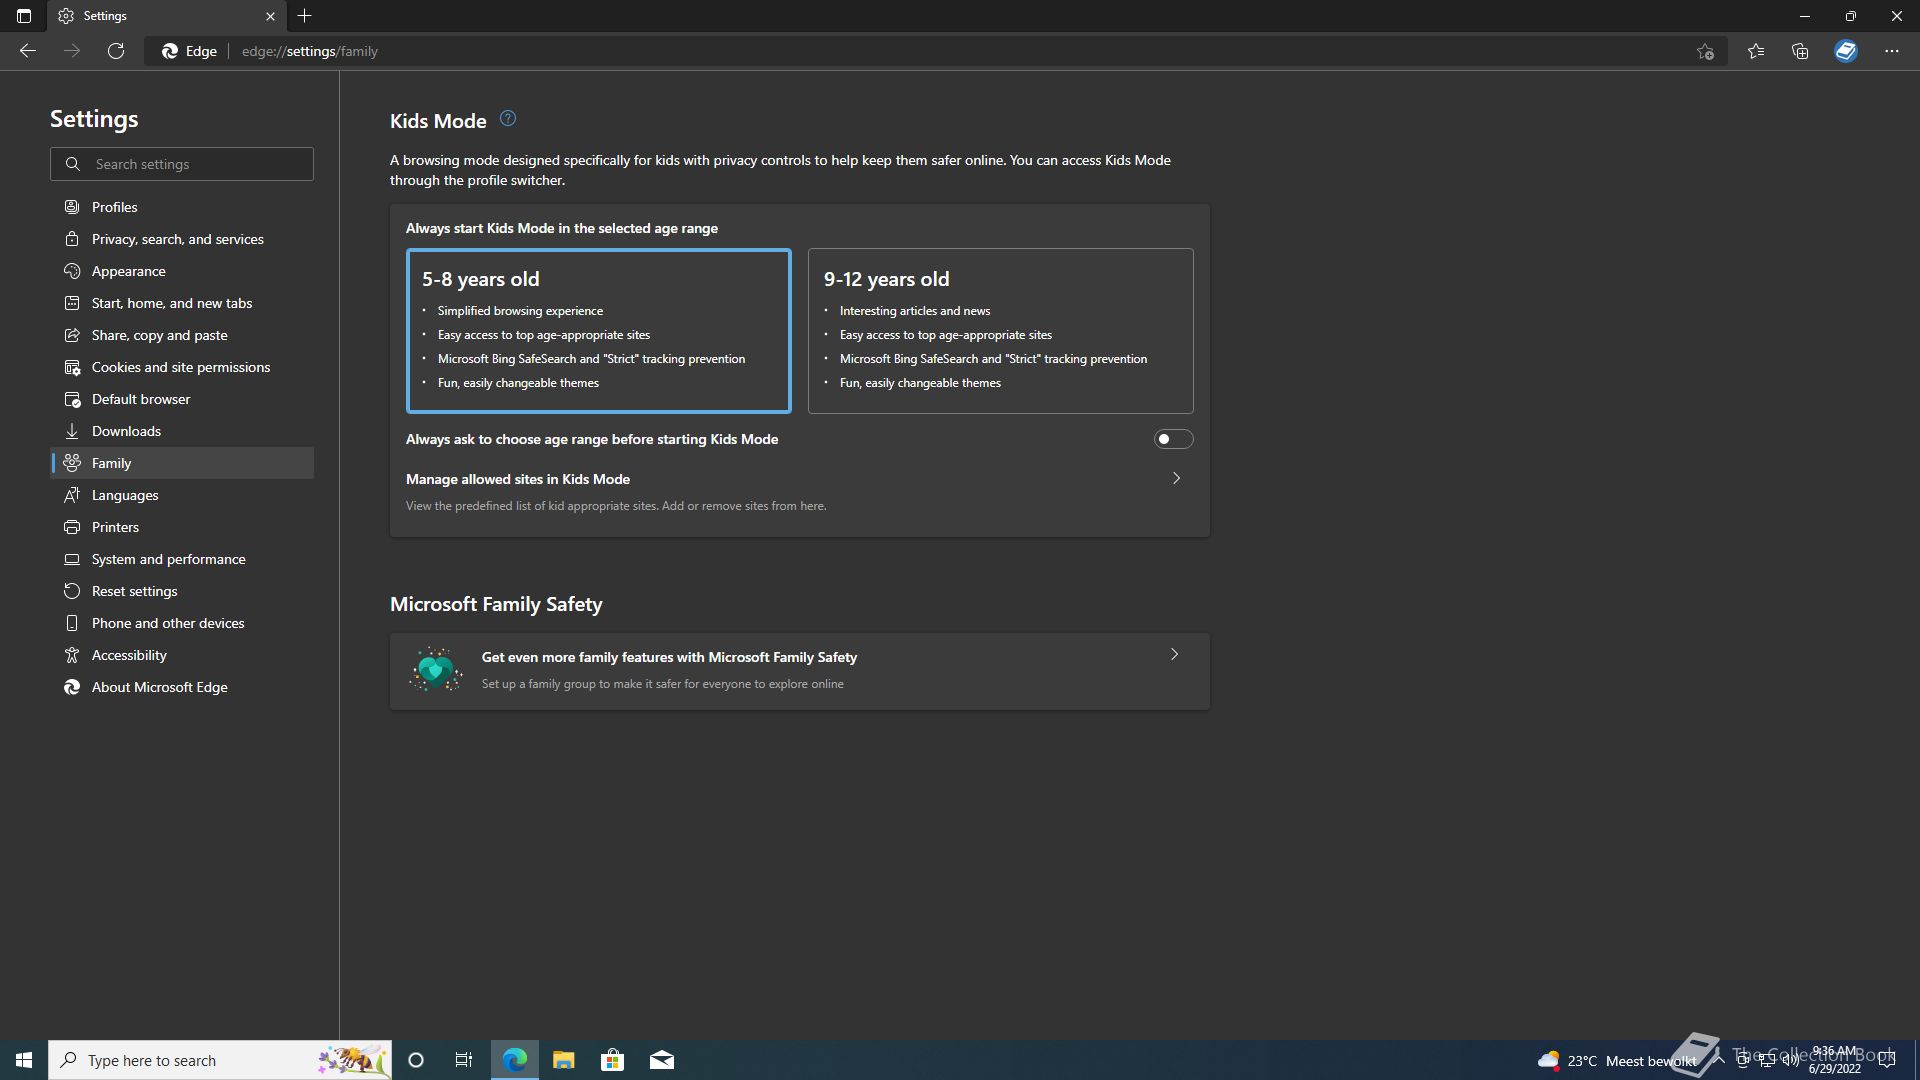Open the Favorites list icon

tap(1756, 51)
